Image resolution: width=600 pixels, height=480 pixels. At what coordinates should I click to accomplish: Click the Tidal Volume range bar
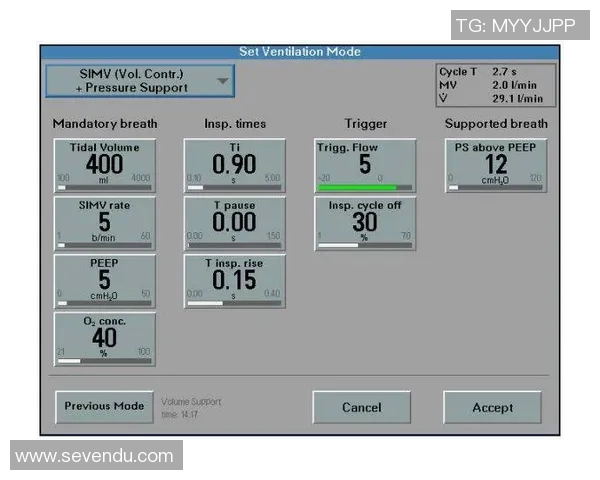click(x=104, y=187)
